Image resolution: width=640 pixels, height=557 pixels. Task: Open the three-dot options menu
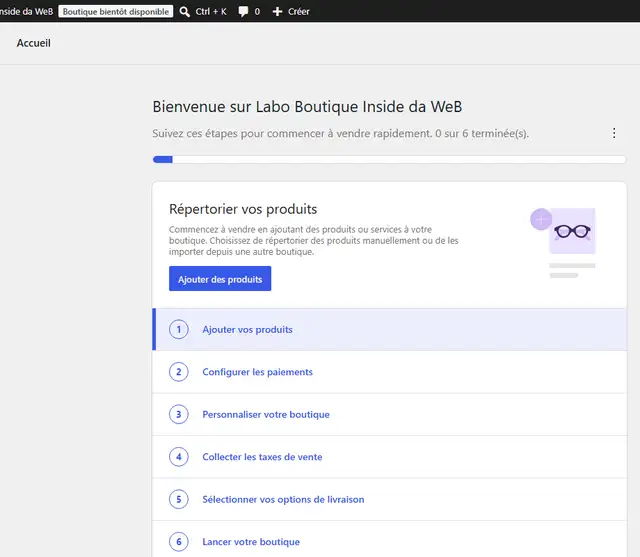click(x=614, y=133)
